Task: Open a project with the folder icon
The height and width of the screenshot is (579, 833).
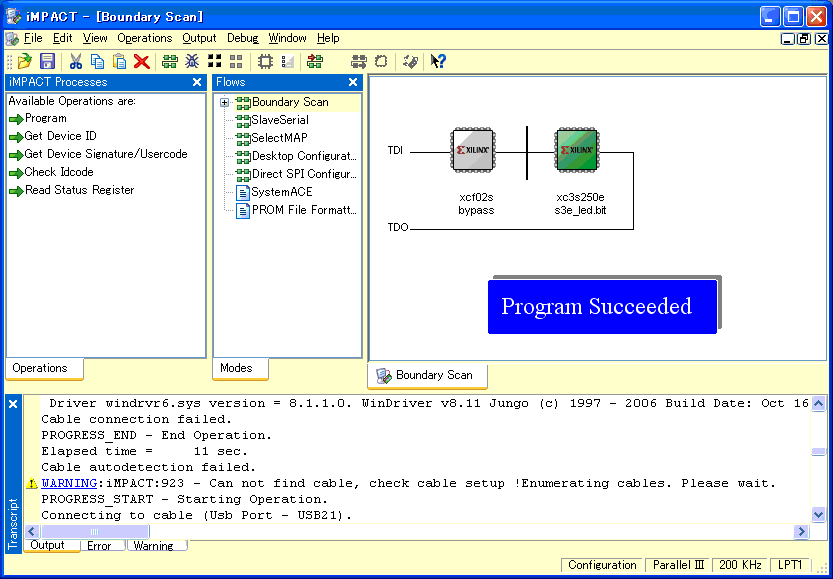Action: coord(24,62)
